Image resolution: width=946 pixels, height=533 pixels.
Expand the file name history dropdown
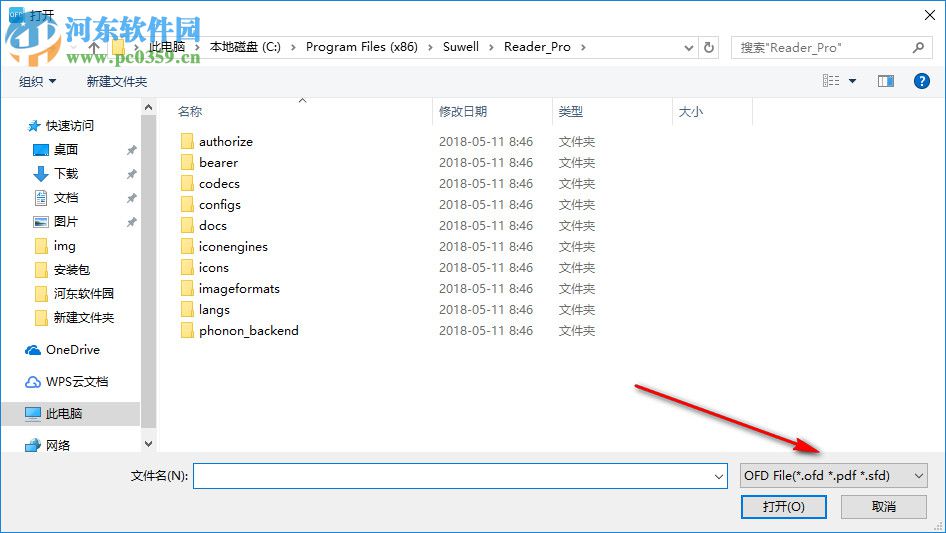[x=719, y=476]
